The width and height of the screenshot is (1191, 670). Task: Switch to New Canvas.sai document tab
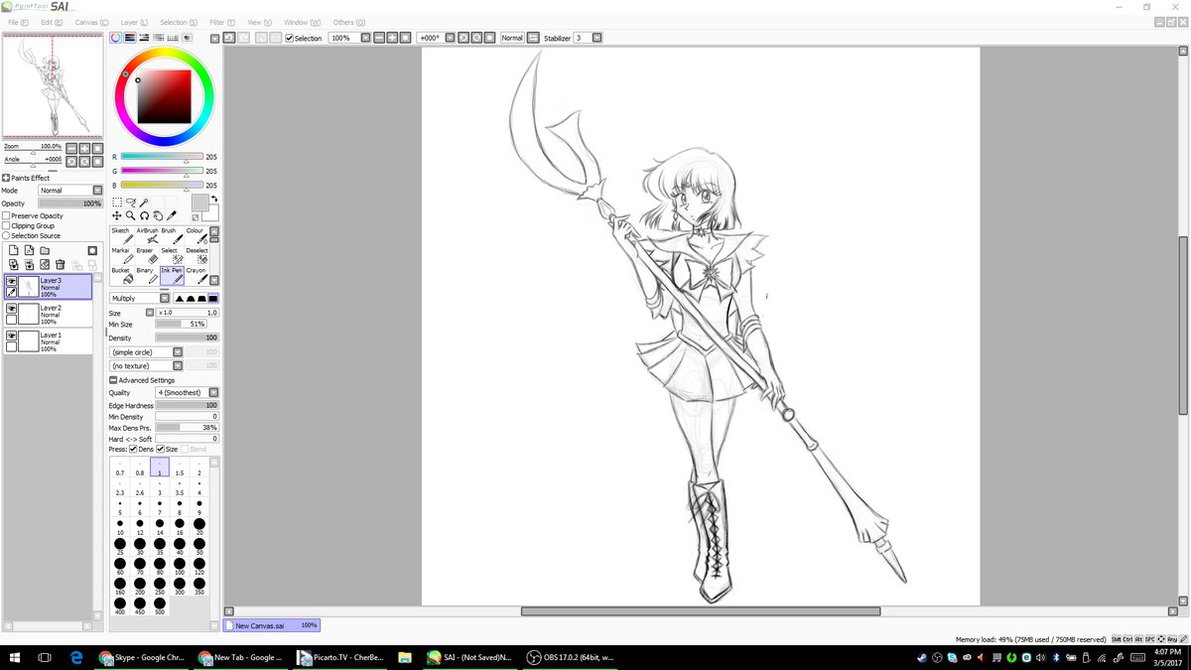[x=273, y=625]
